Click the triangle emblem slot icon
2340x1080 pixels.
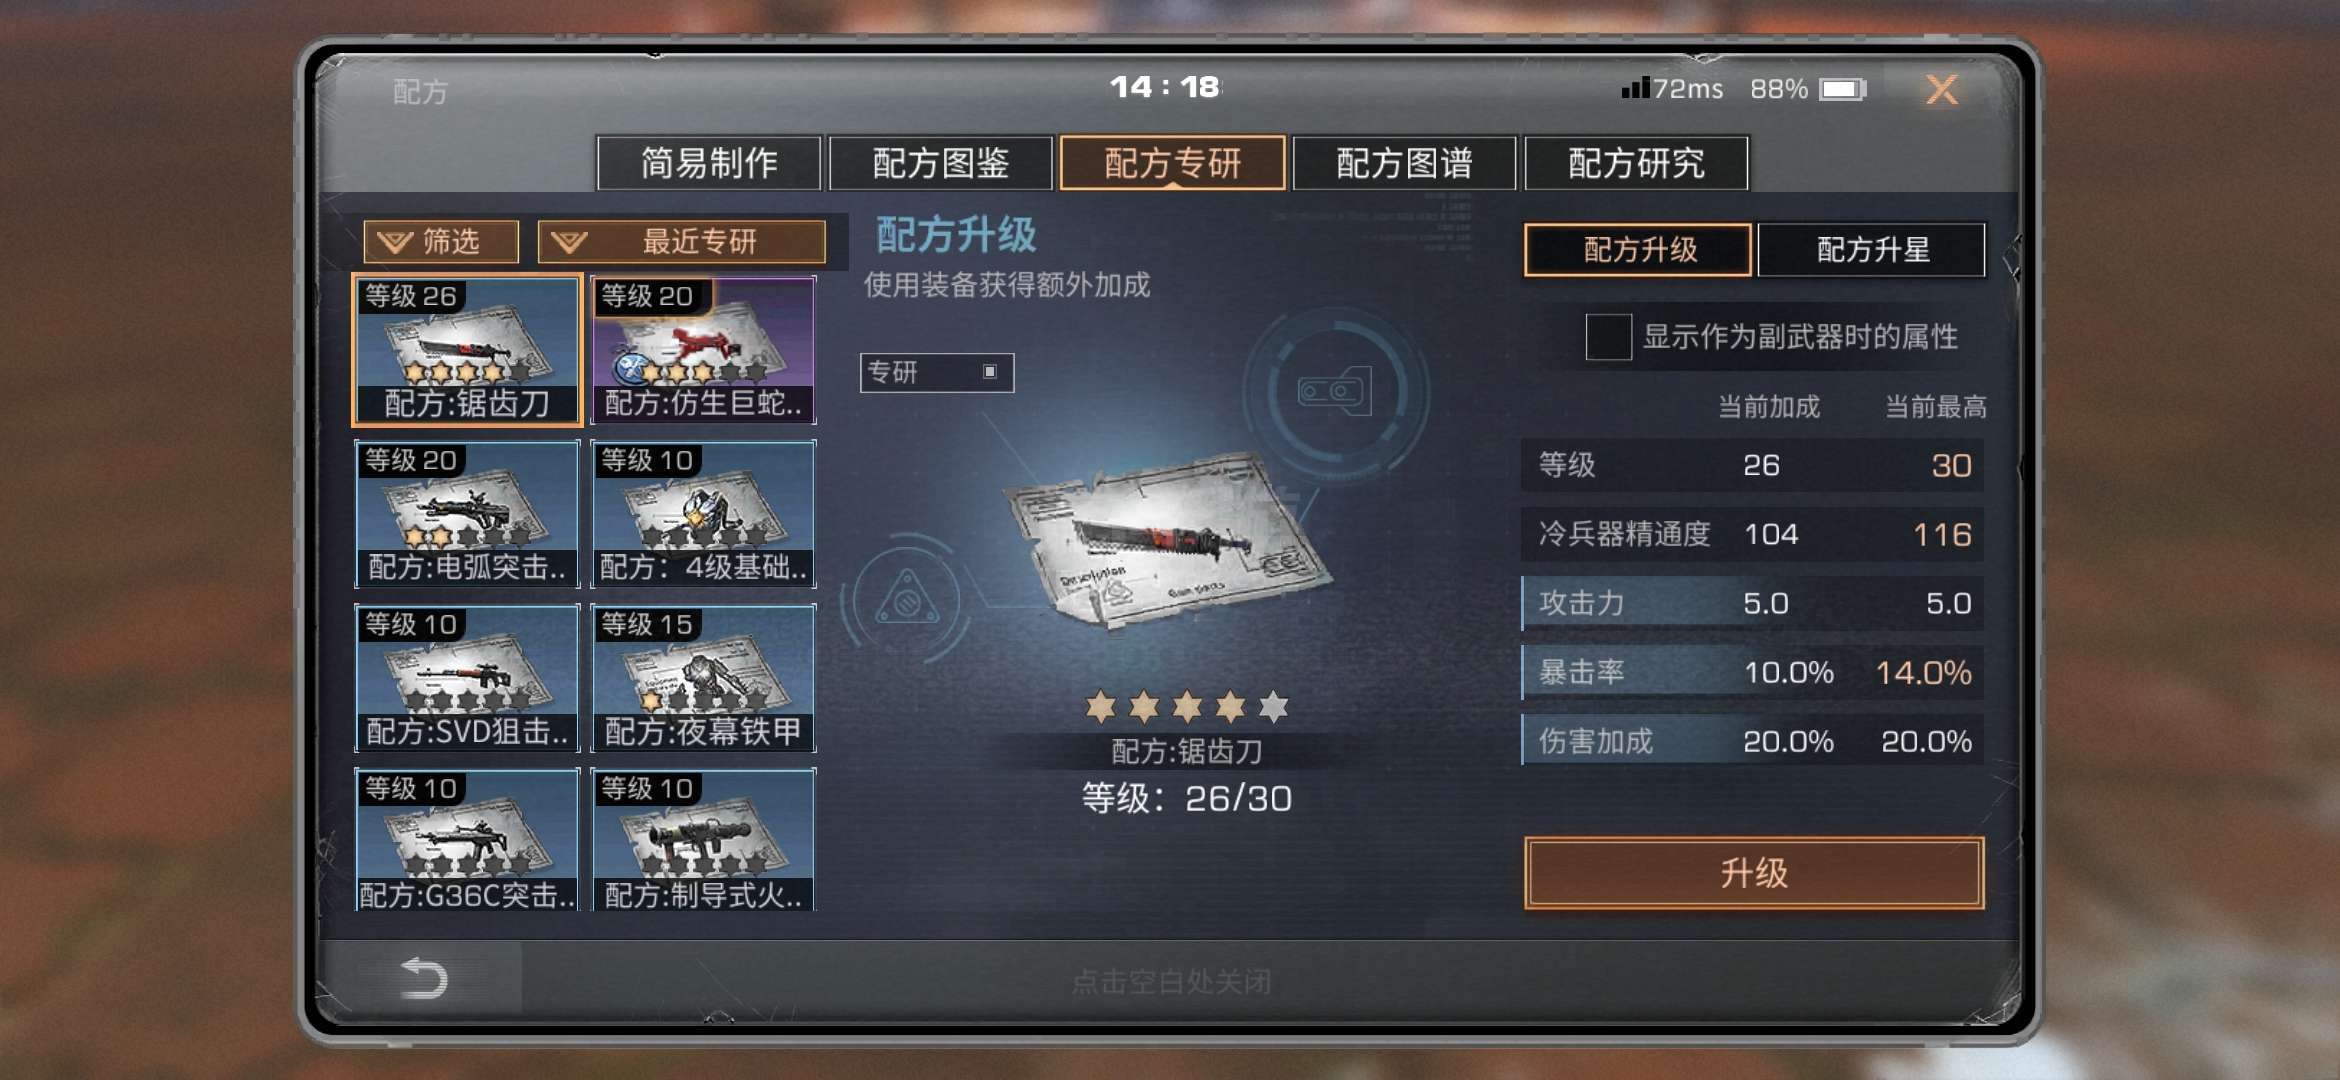(906, 601)
